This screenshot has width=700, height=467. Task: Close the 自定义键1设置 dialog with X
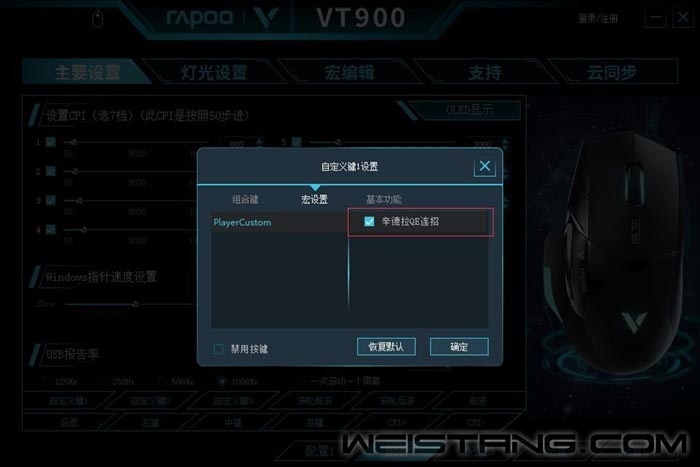[x=484, y=167]
